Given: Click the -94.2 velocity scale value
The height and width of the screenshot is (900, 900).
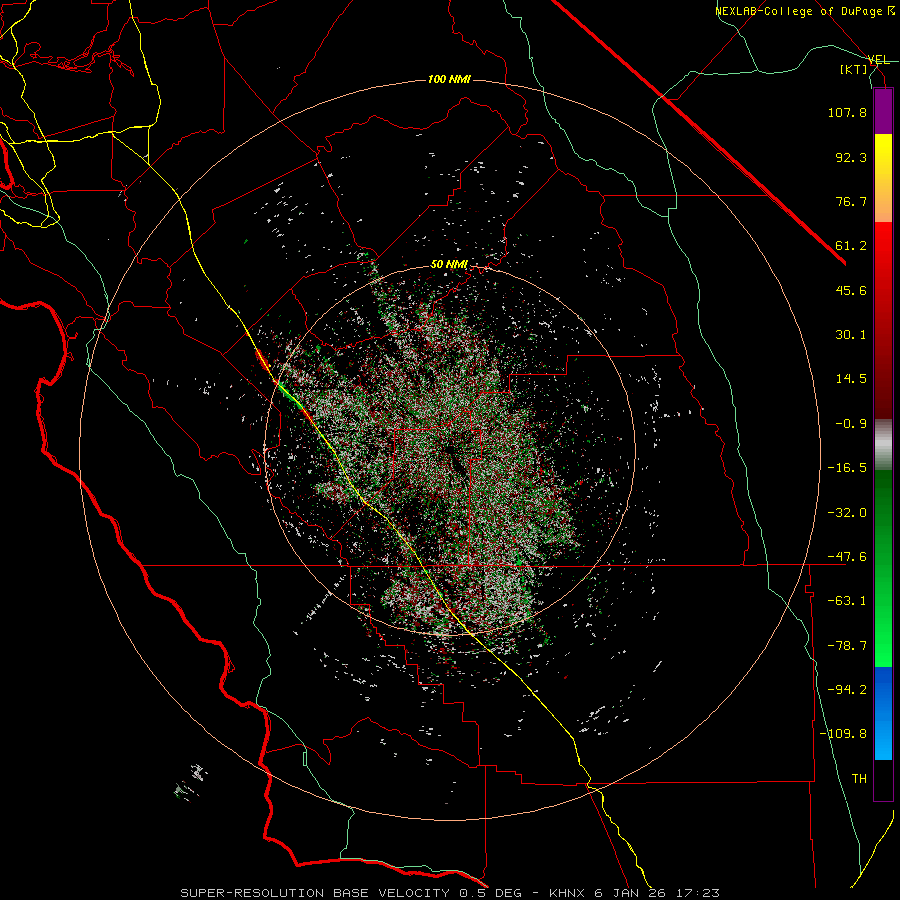Looking at the screenshot, I should [847, 690].
